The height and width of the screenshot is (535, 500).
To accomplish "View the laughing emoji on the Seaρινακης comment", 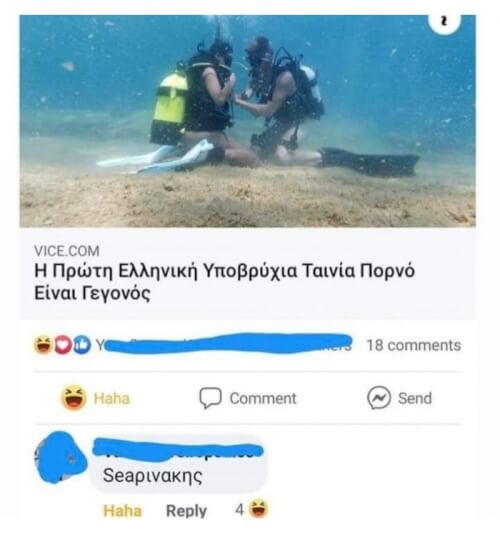I will coord(258,509).
